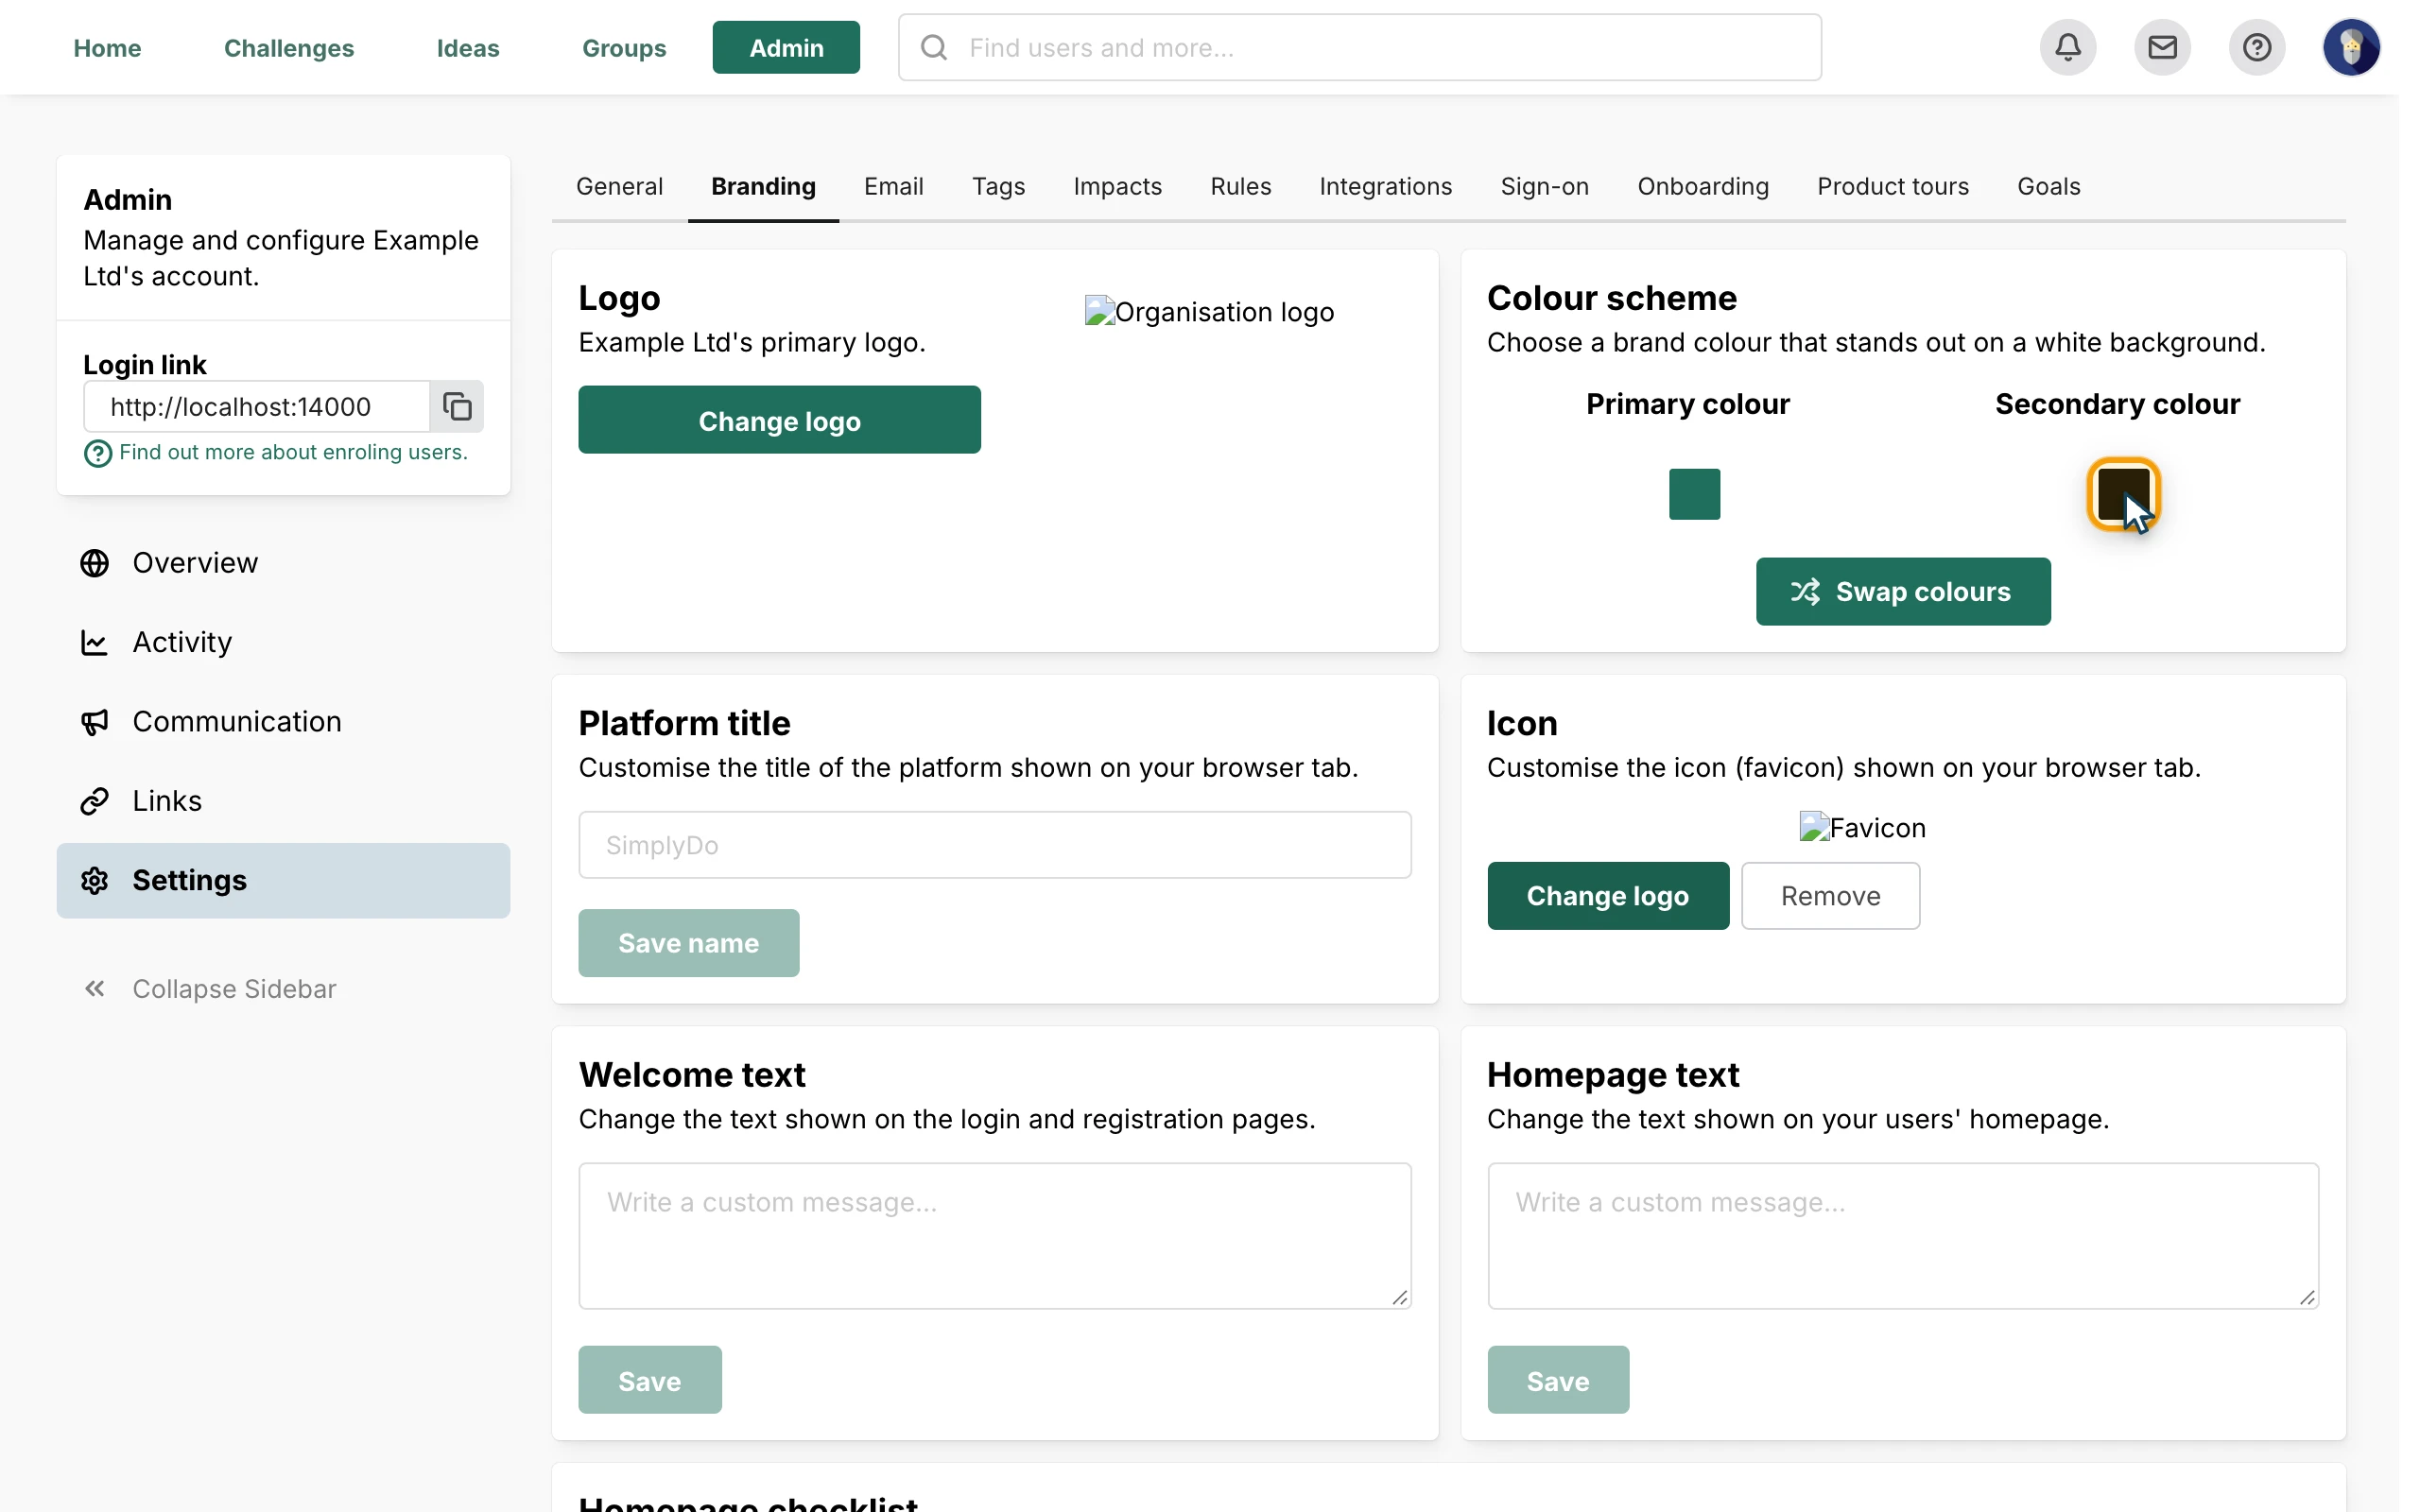
Task: Open Overview in the sidebar
Action: (283, 563)
